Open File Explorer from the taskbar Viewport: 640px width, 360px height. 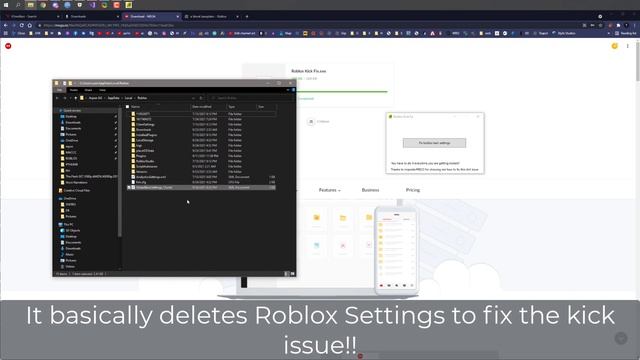coord(31,5)
